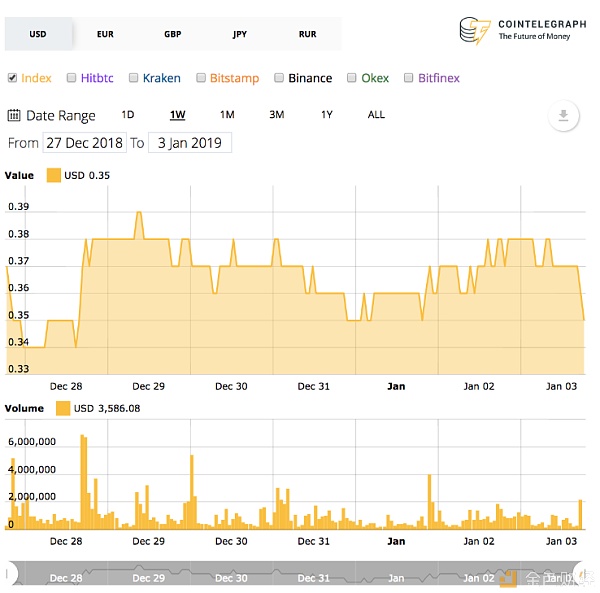The width and height of the screenshot is (600, 593).
Task: Click the USD 0.35 value readout
Action: click(x=87, y=176)
